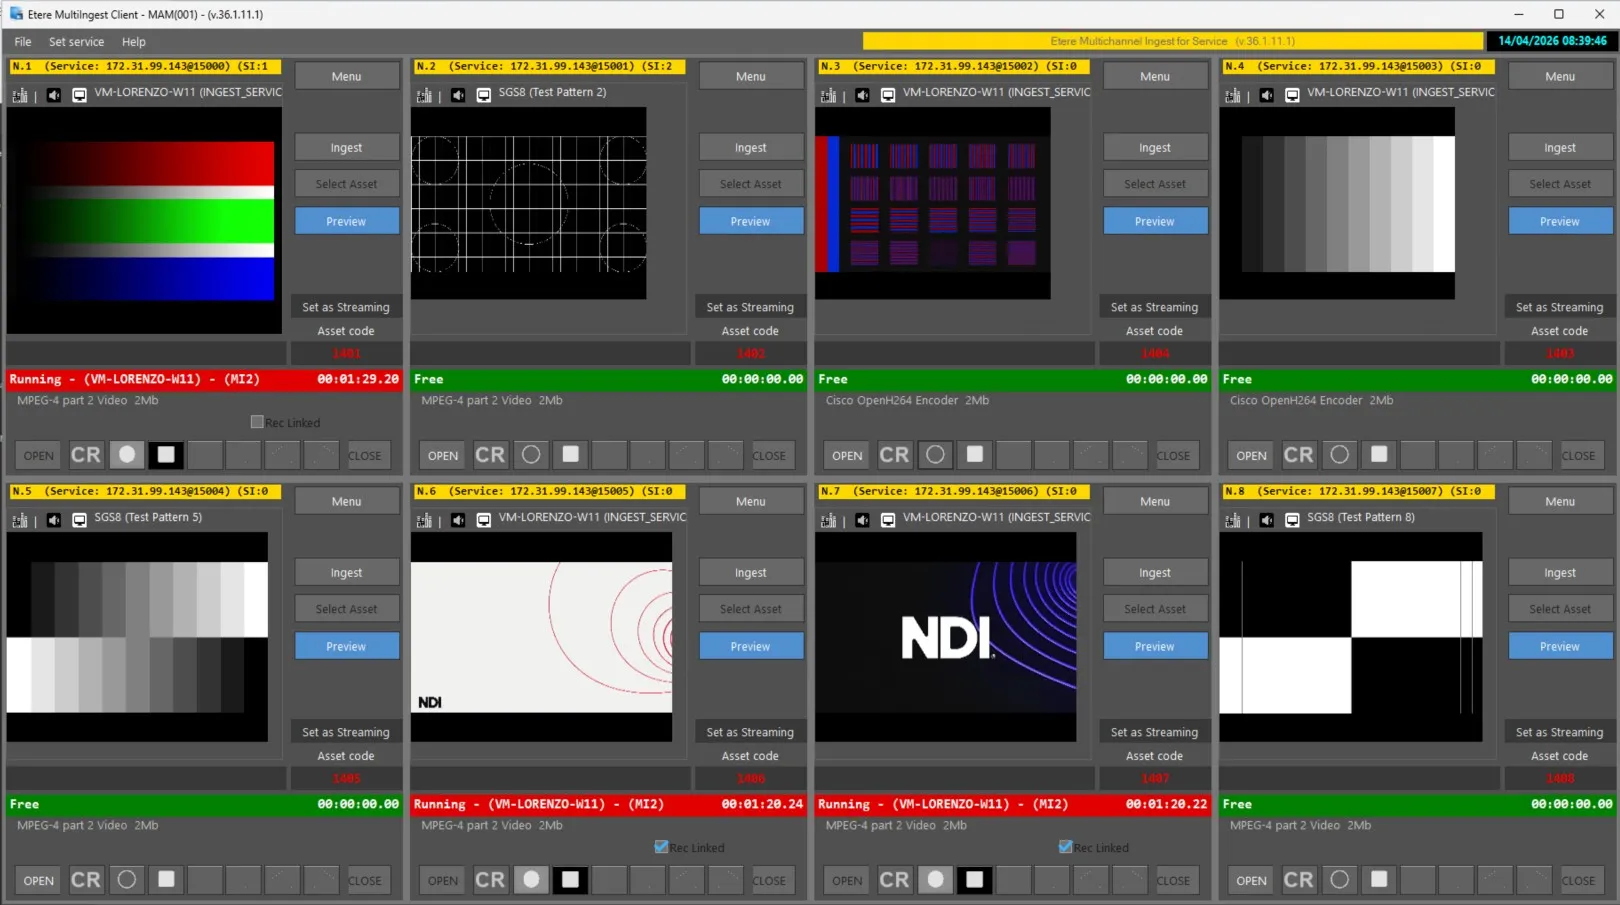Click the CR icon in channel N.5
The height and width of the screenshot is (905, 1620).
coord(86,880)
